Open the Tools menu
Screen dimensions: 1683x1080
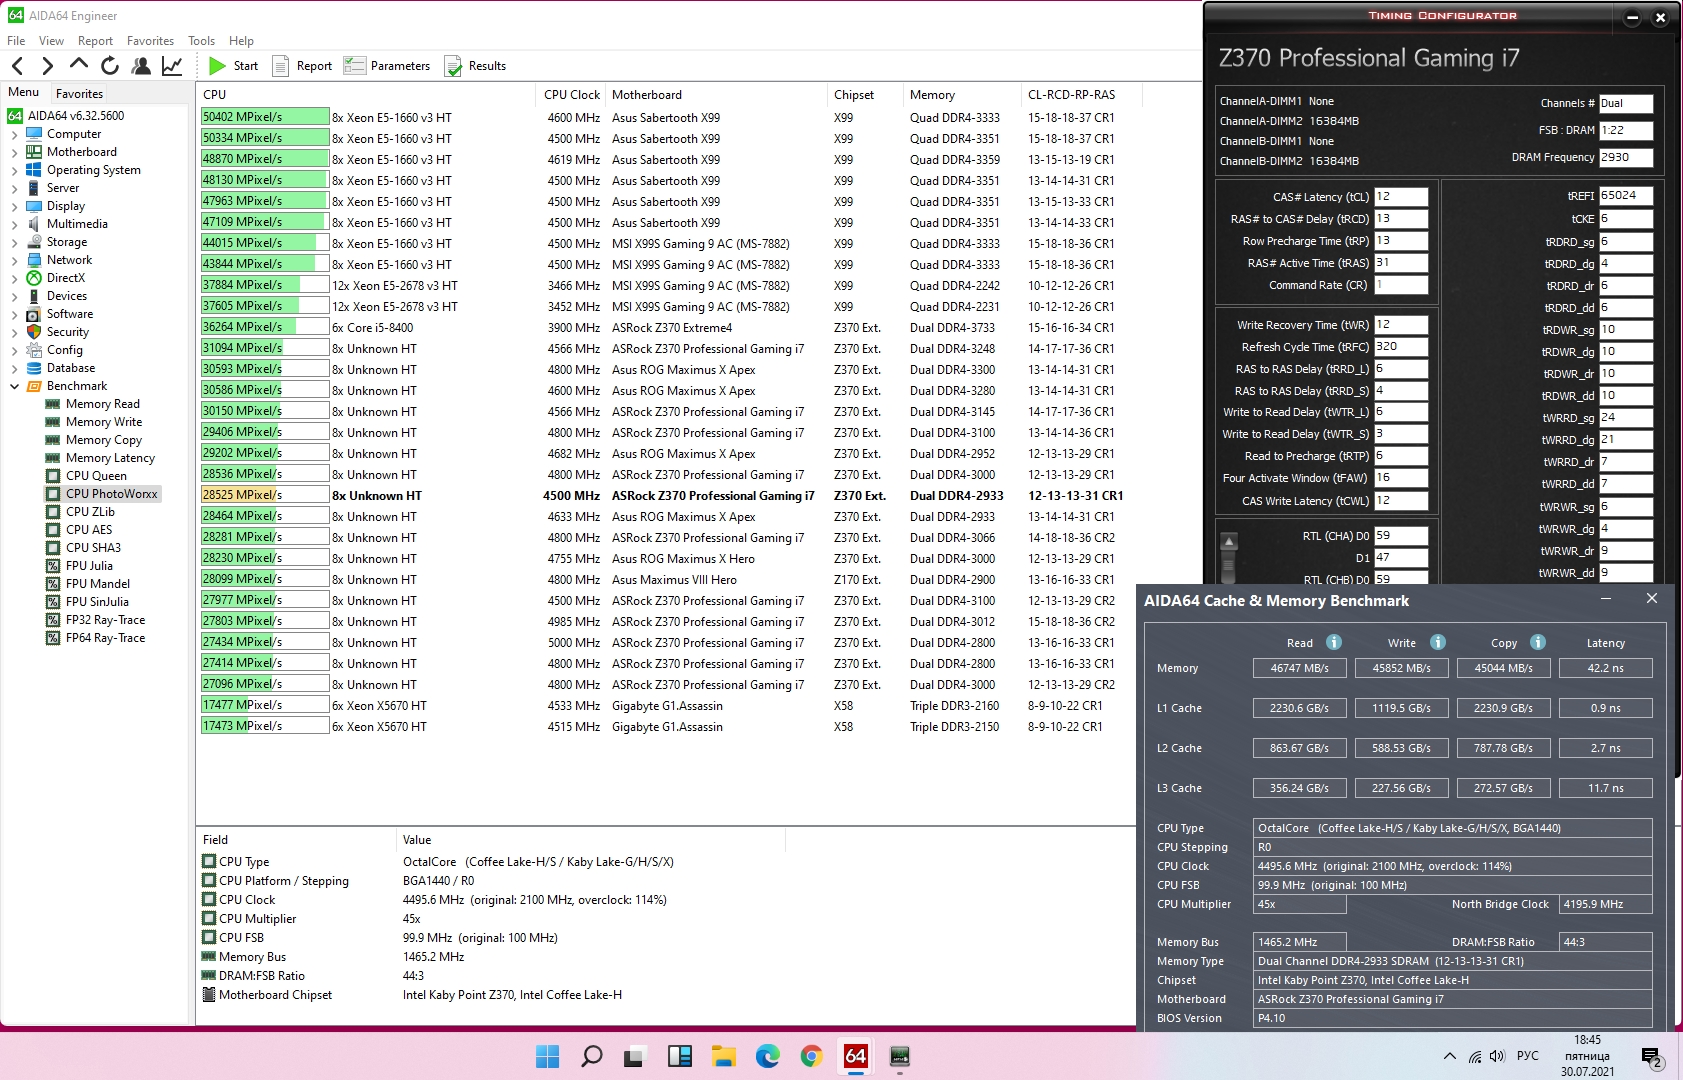(x=201, y=41)
